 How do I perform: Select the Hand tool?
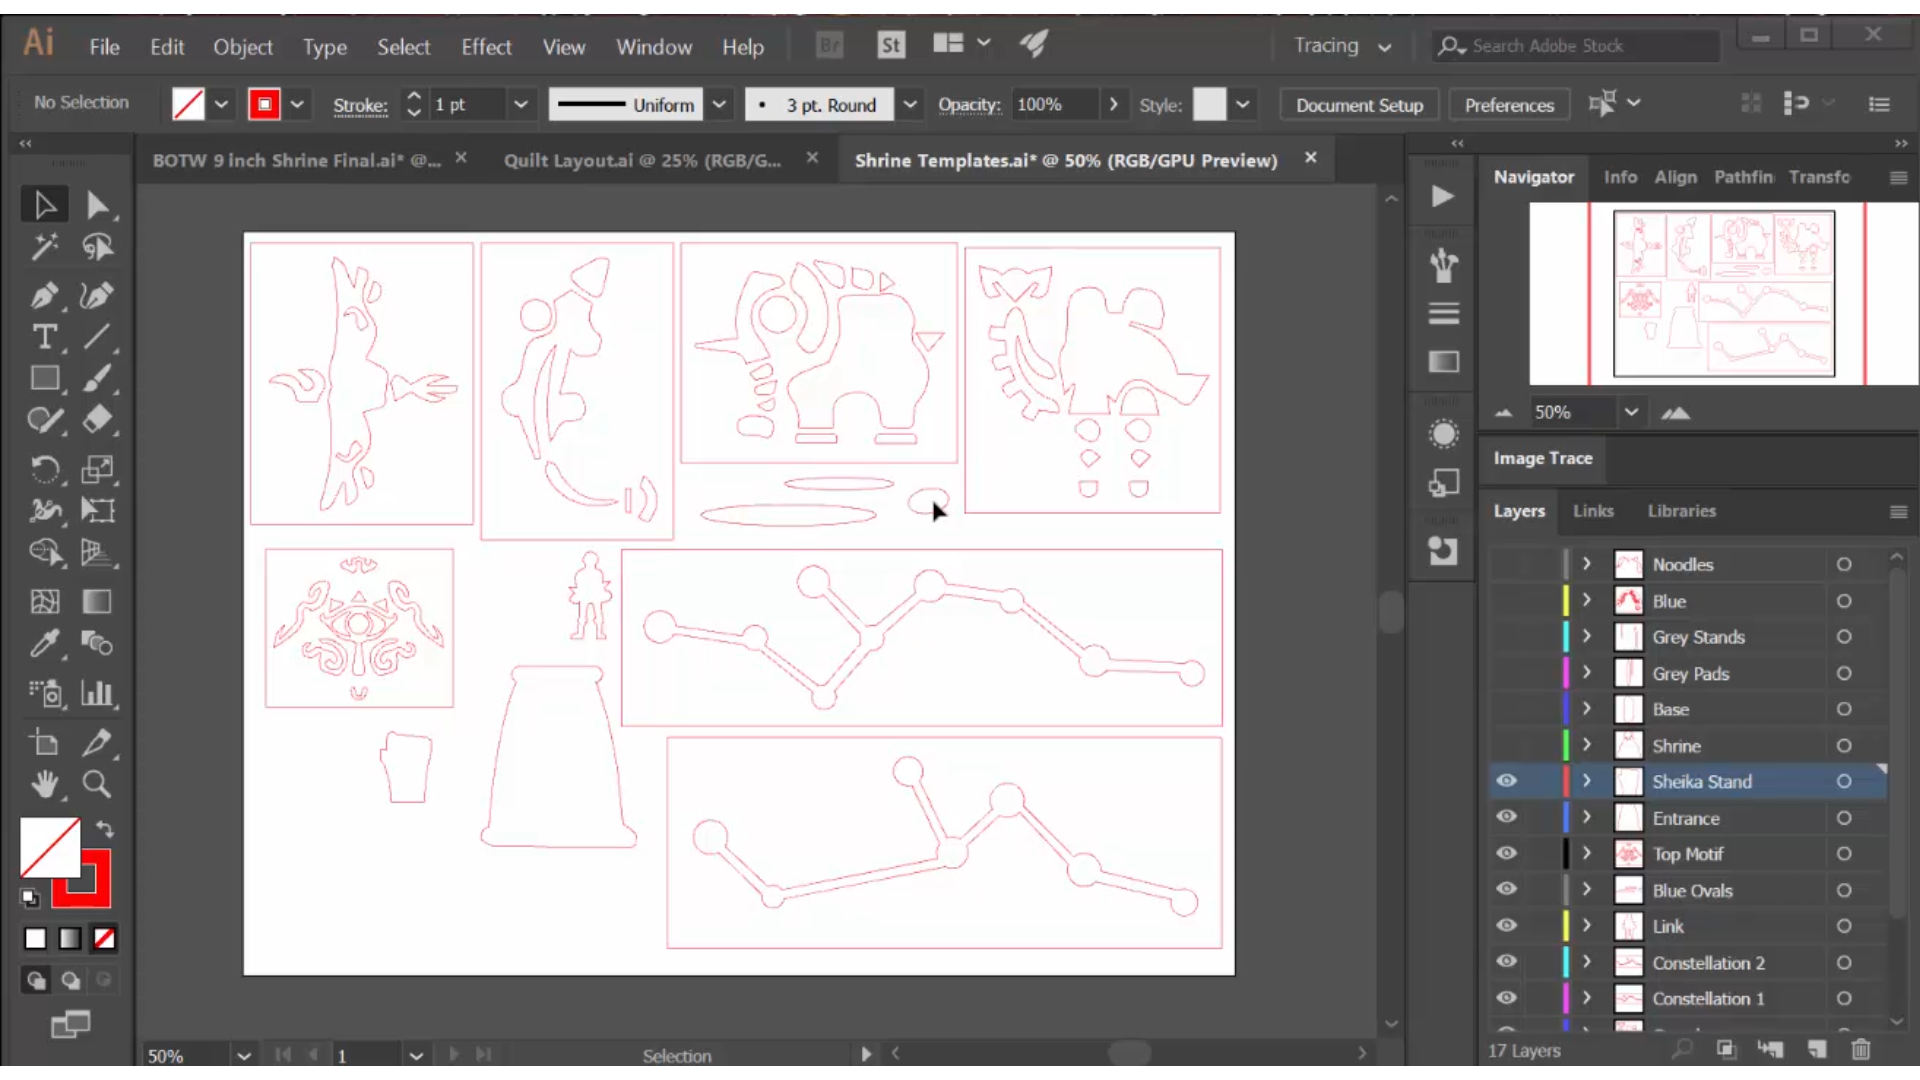pos(44,784)
